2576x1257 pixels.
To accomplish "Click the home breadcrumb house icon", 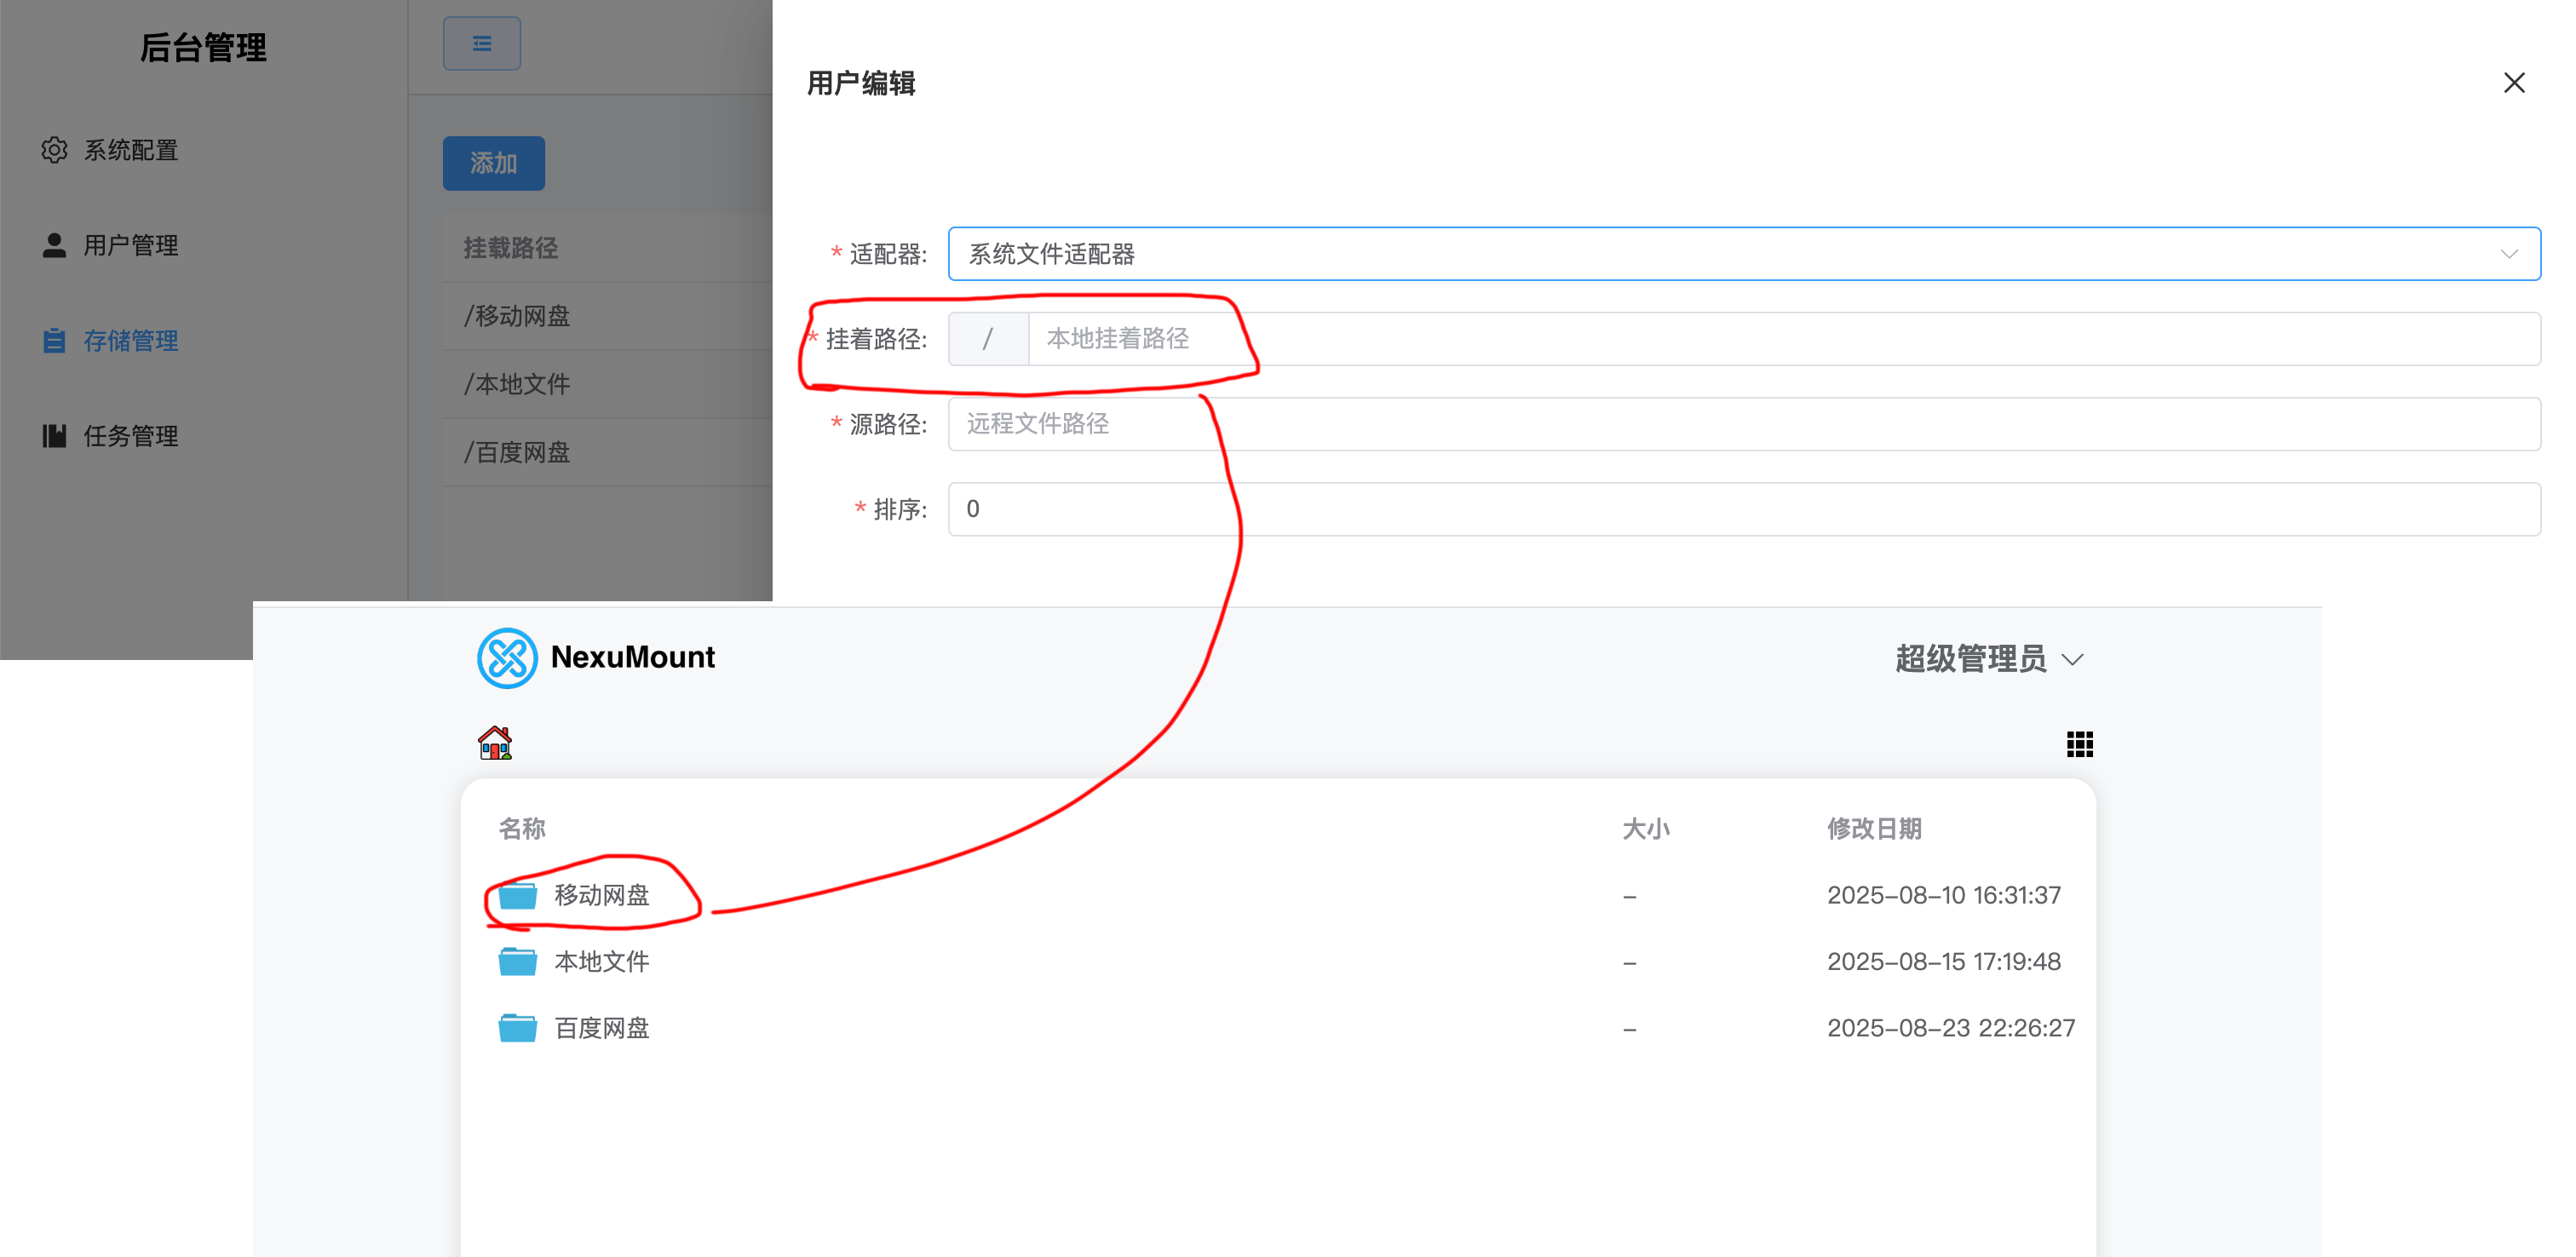I will pos(495,743).
